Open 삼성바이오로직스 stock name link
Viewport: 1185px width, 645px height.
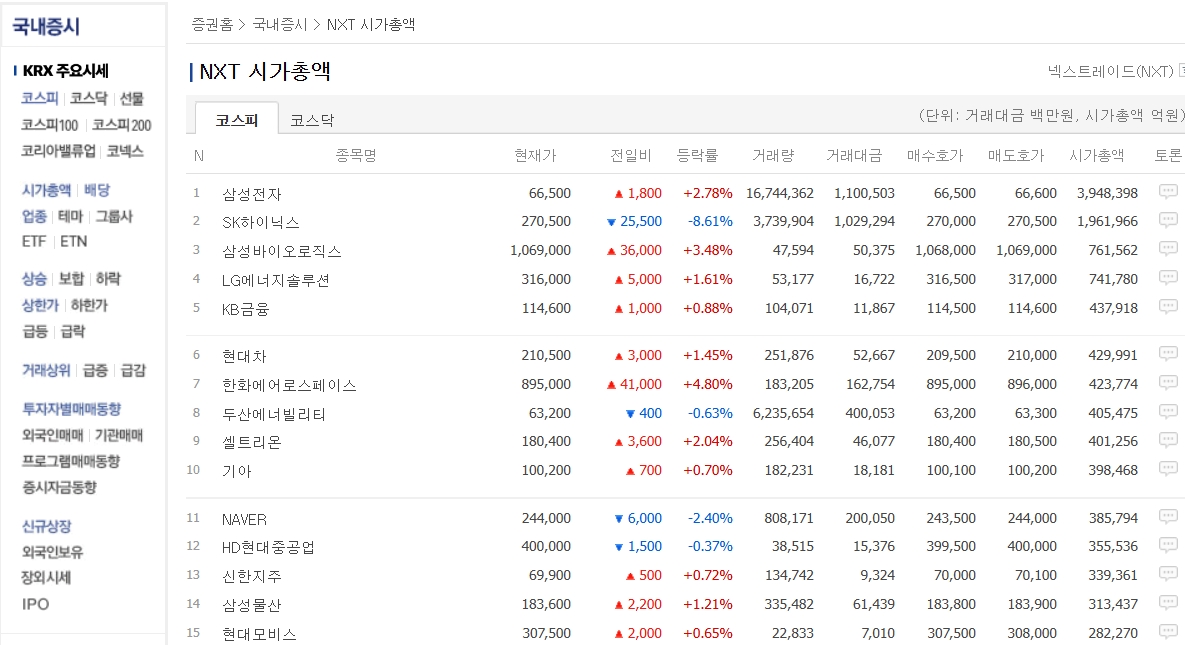point(281,250)
